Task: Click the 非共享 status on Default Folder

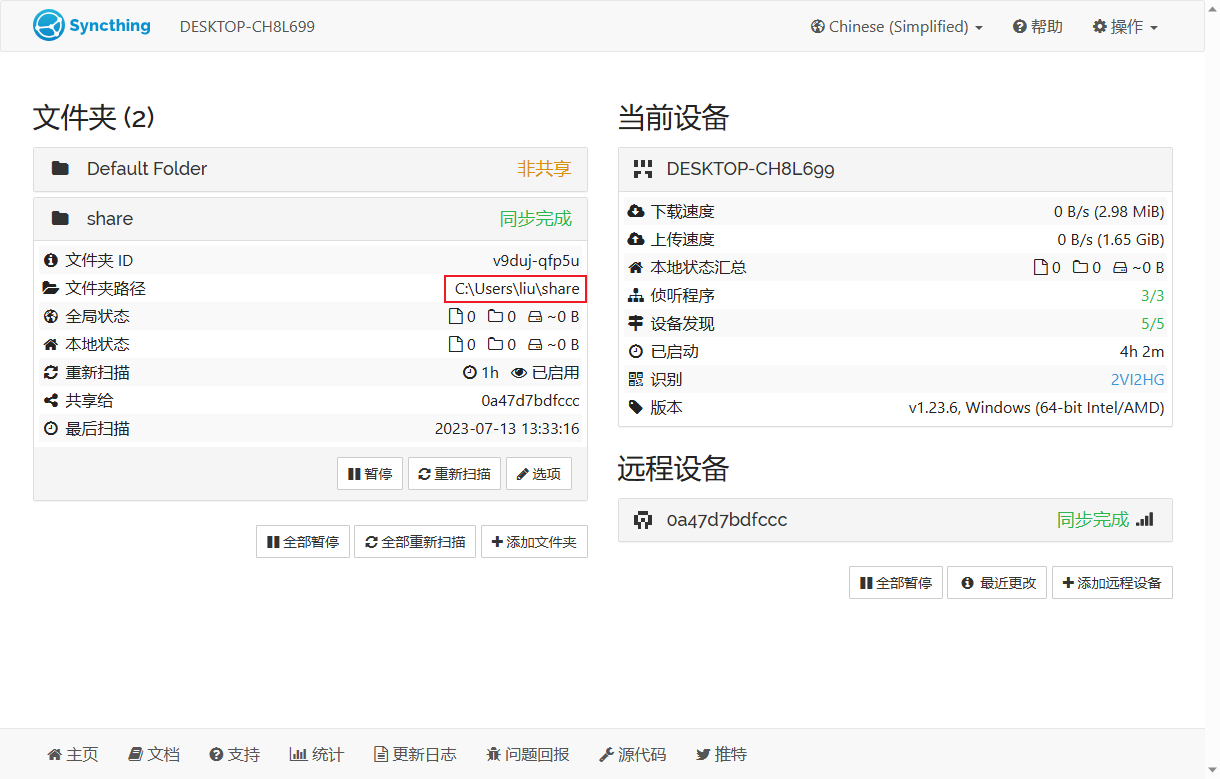Action: pyautogui.click(x=544, y=169)
